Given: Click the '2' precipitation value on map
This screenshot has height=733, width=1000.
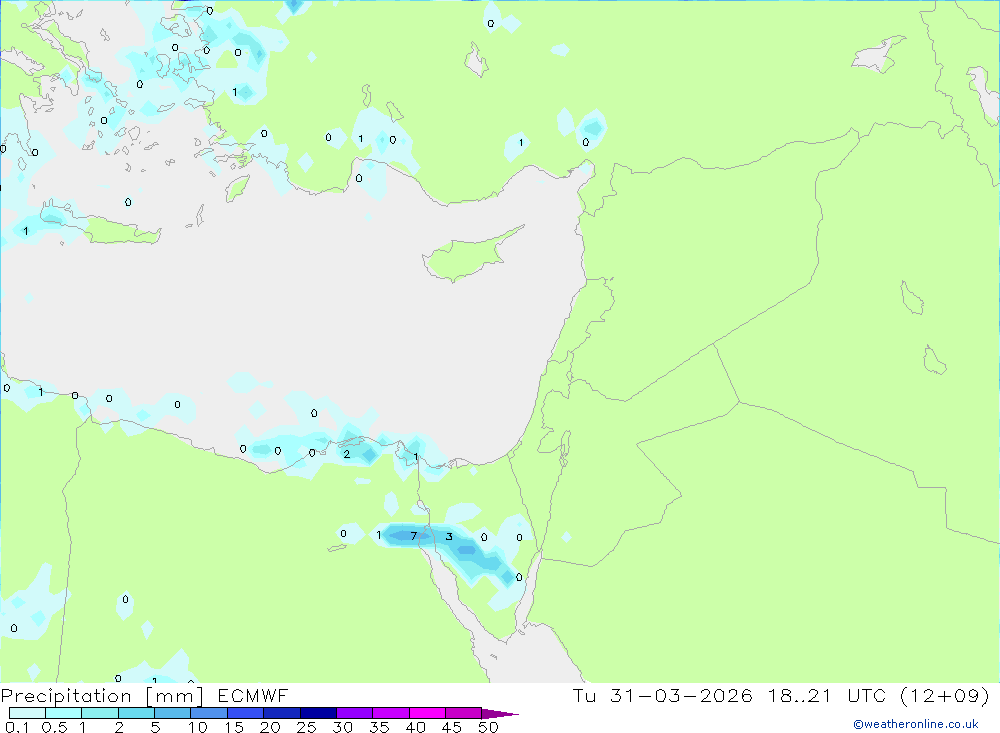Looking at the screenshot, I should click(x=347, y=454).
